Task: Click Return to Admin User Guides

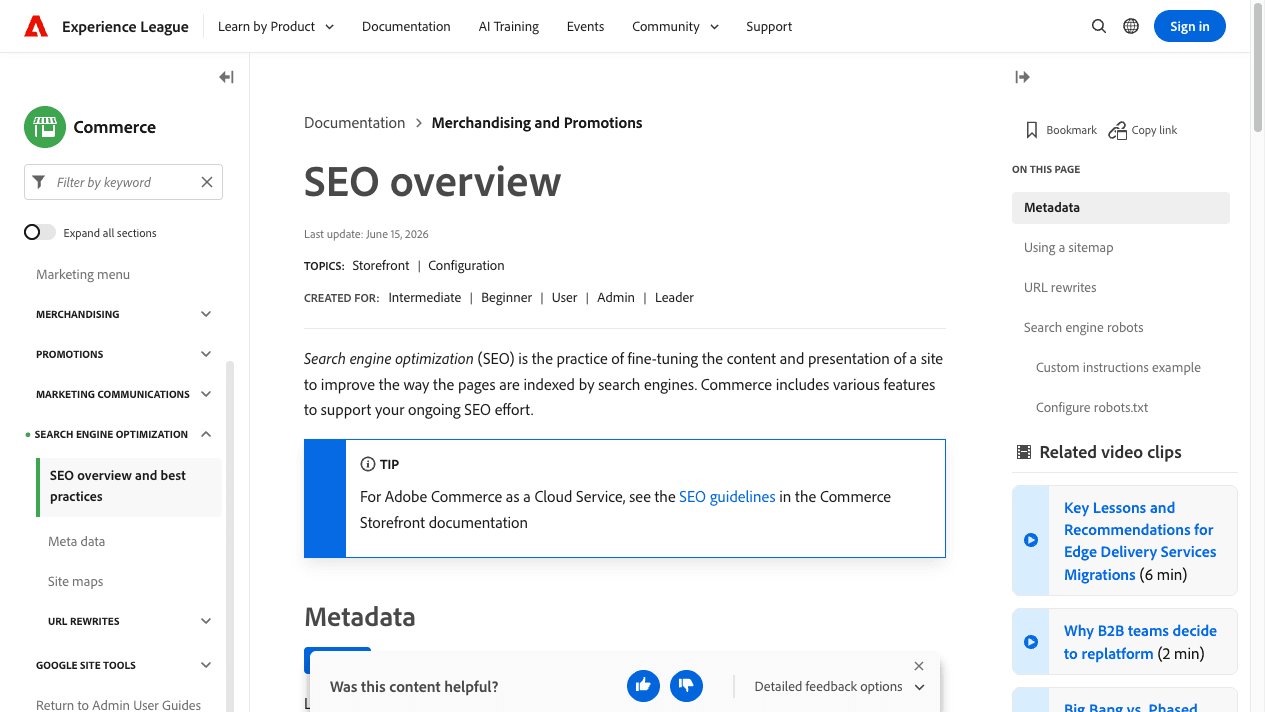Action: [x=118, y=704]
